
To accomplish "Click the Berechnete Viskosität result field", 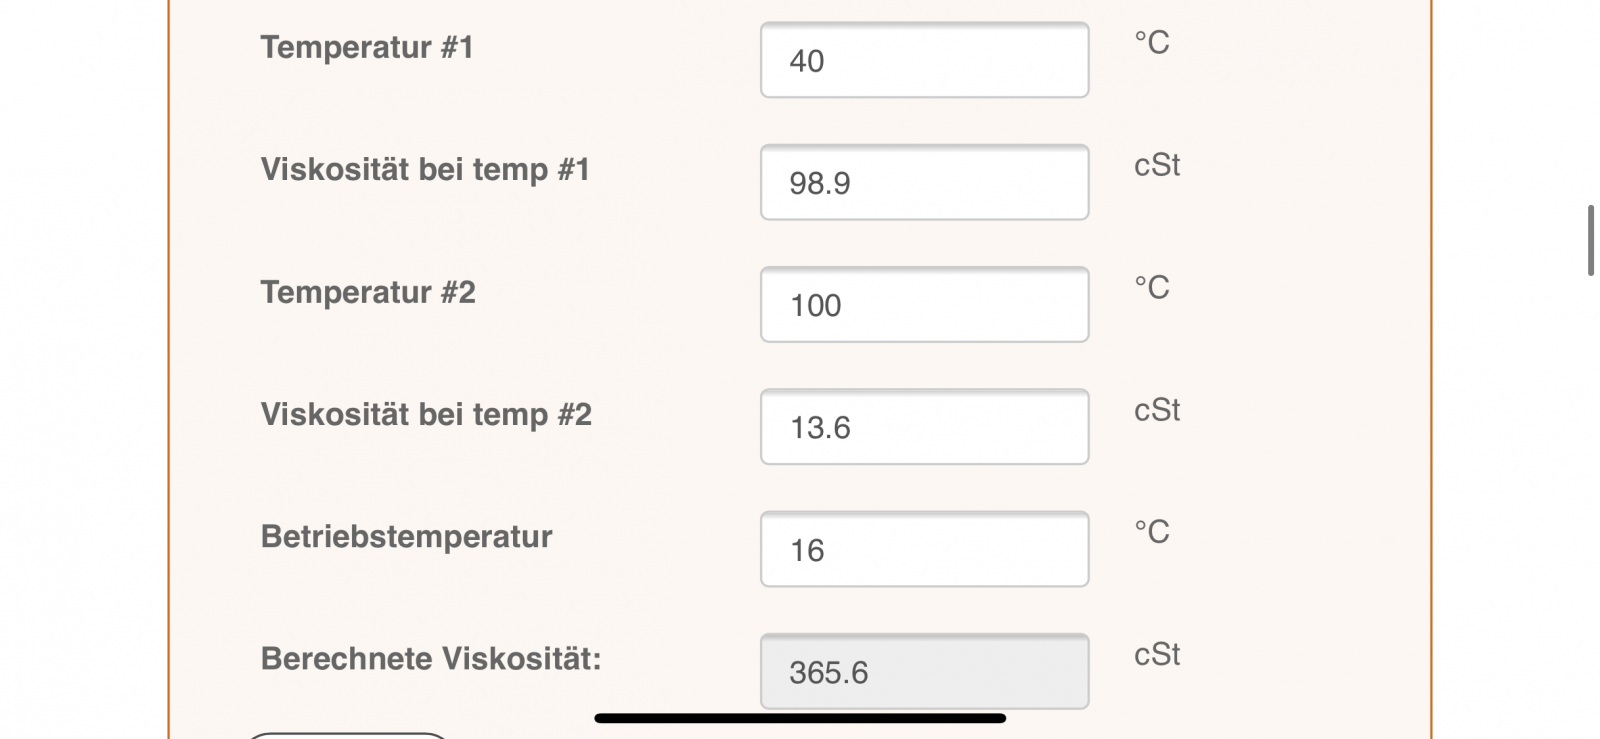I will click(924, 672).
